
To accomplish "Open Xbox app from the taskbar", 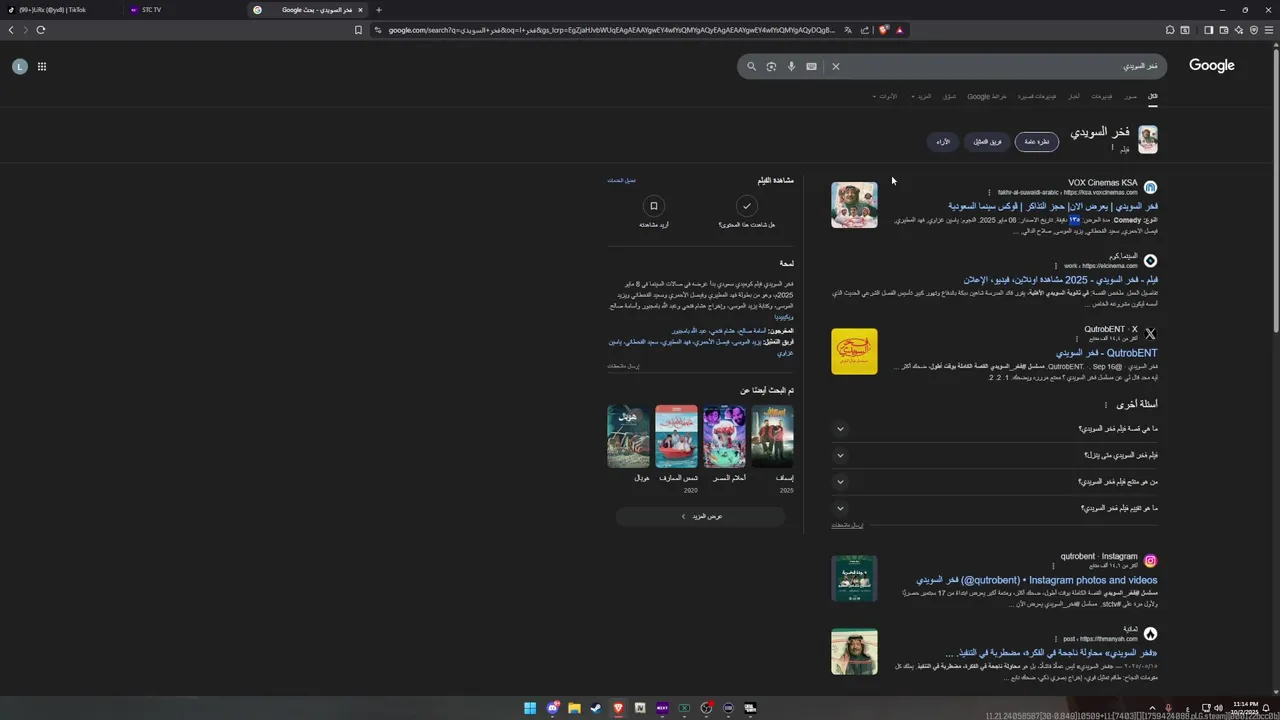I will pyautogui.click(x=684, y=708).
